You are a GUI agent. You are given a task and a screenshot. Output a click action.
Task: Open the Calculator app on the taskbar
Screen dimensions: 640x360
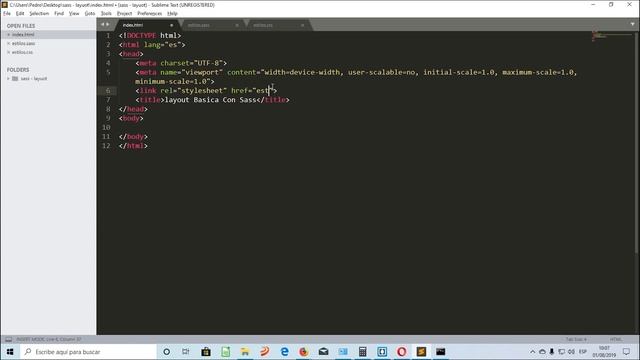pyautogui.click(x=362, y=351)
